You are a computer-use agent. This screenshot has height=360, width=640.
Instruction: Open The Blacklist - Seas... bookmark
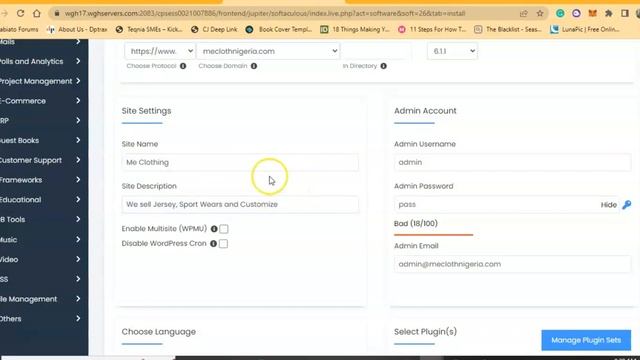pos(508,29)
